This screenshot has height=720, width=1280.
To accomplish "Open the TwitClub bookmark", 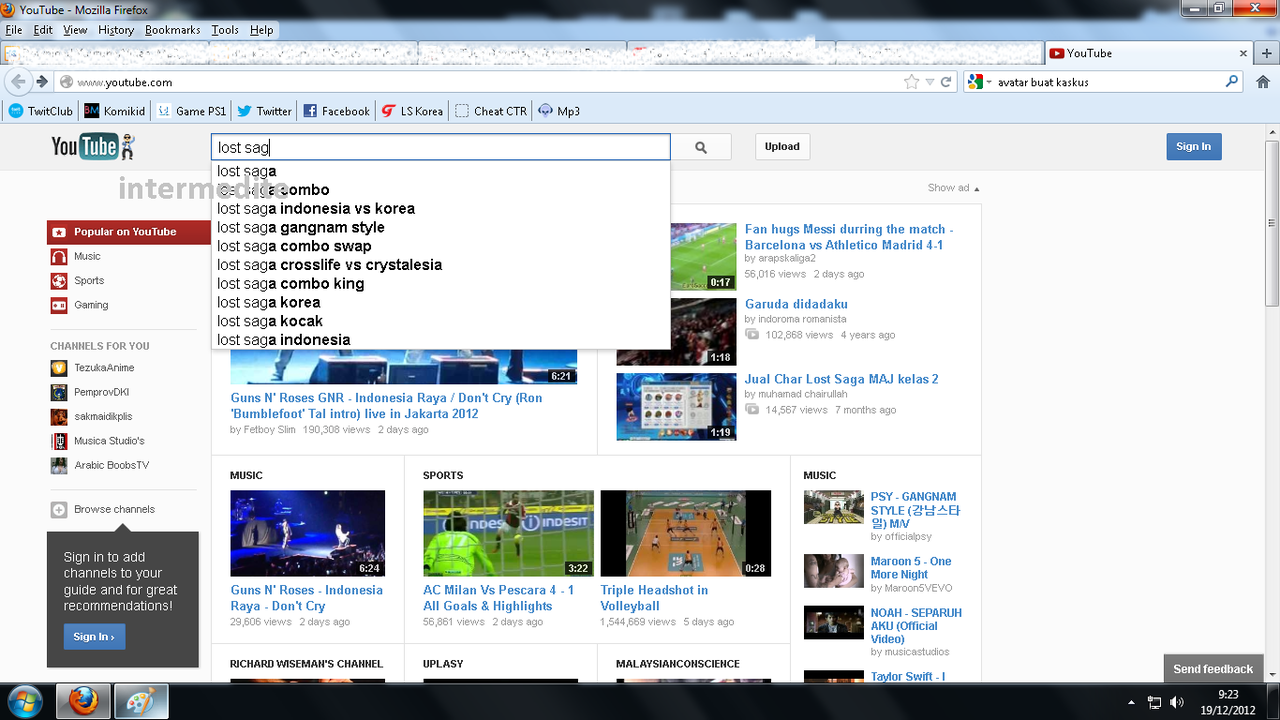I will coord(41,111).
